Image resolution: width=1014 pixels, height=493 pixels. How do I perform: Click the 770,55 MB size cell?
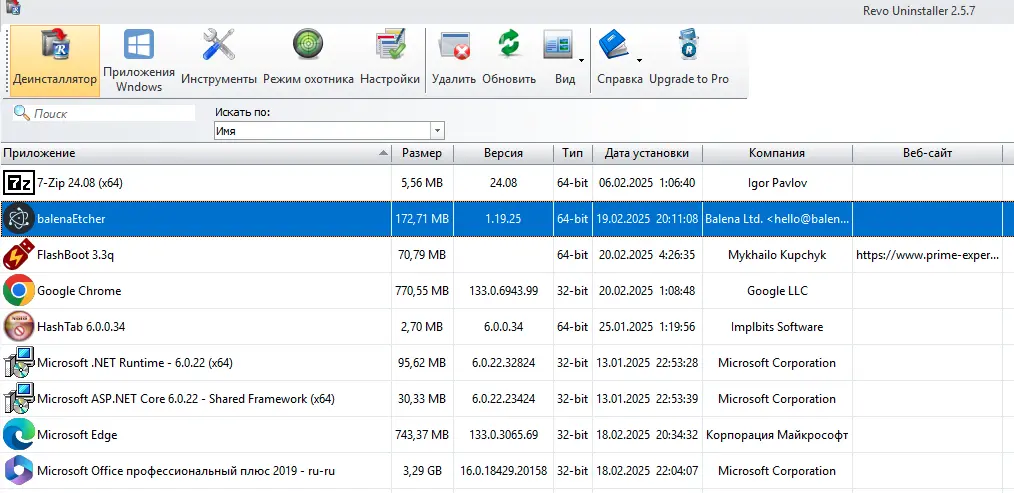coord(422,291)
